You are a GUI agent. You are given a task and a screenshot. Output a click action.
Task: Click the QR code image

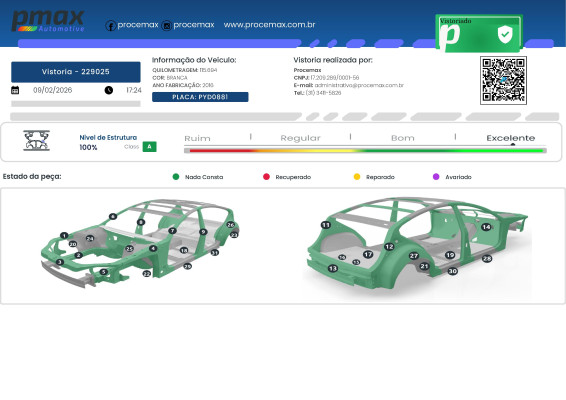coord(503,80)
